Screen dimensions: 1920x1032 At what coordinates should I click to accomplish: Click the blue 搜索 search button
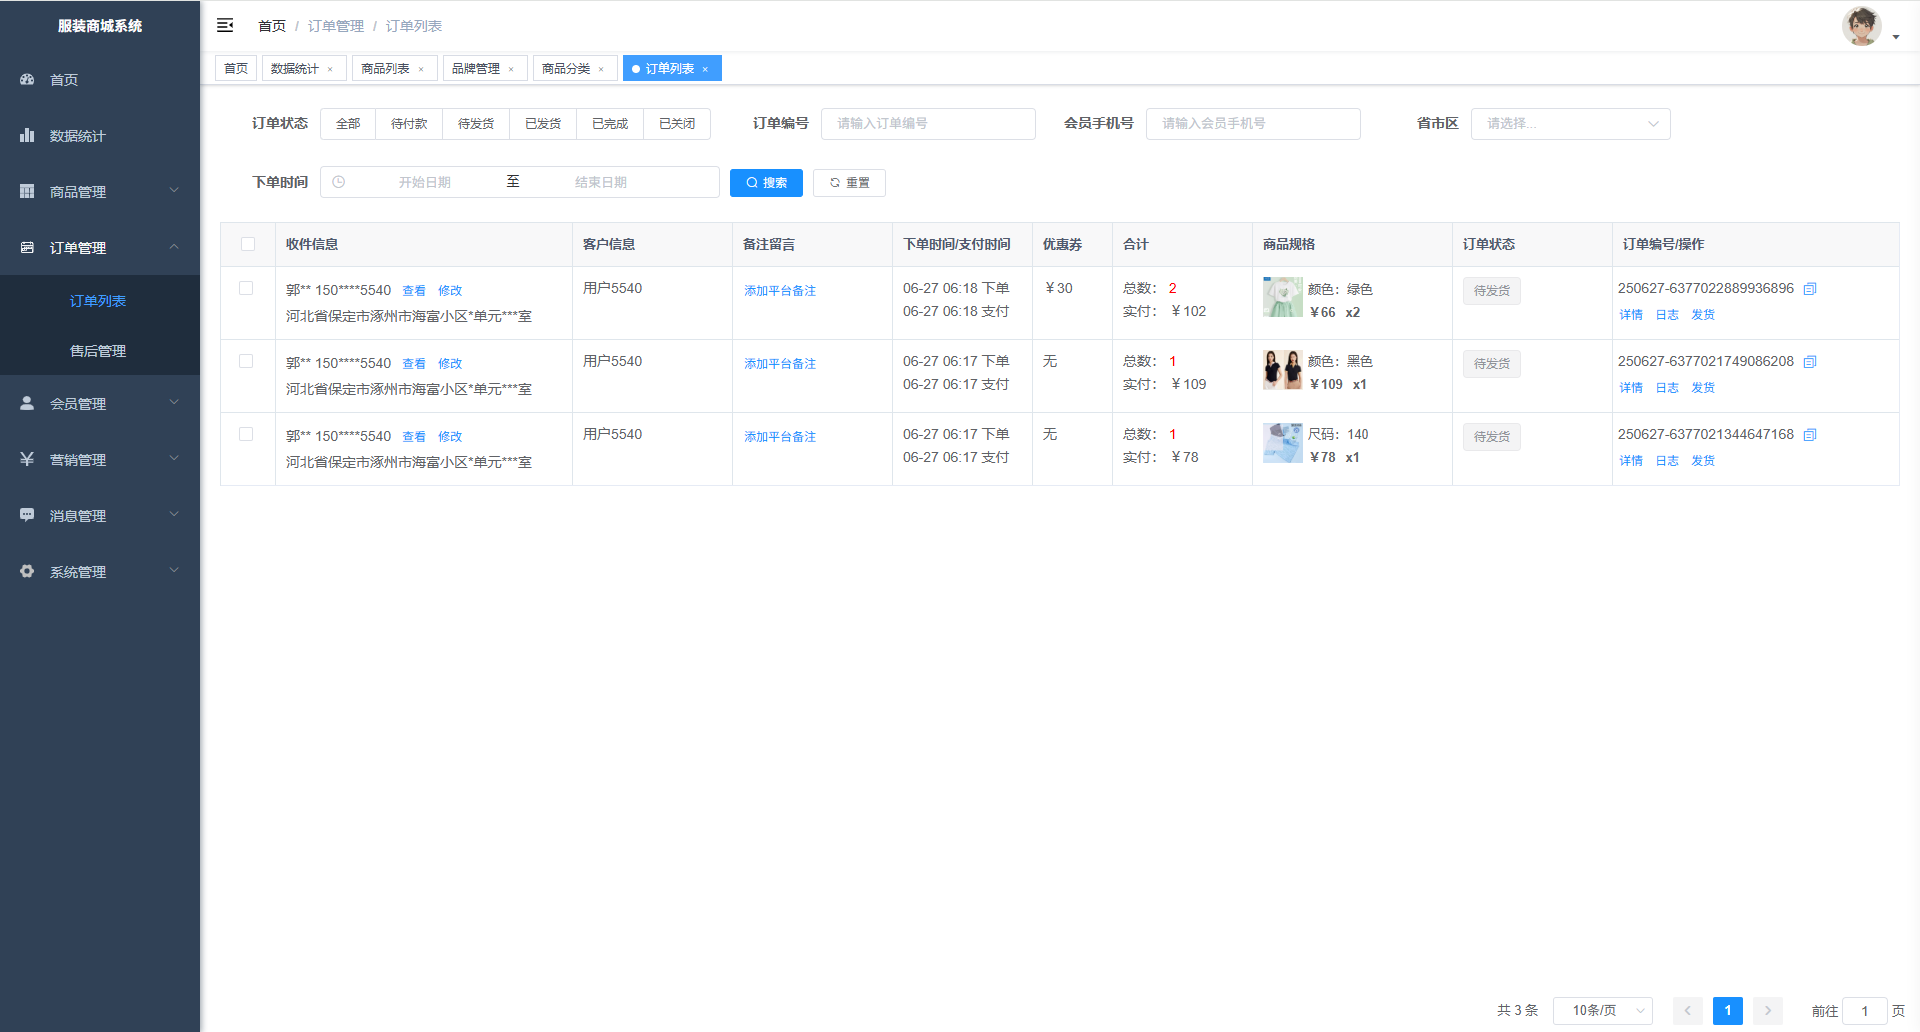point(766,183)
